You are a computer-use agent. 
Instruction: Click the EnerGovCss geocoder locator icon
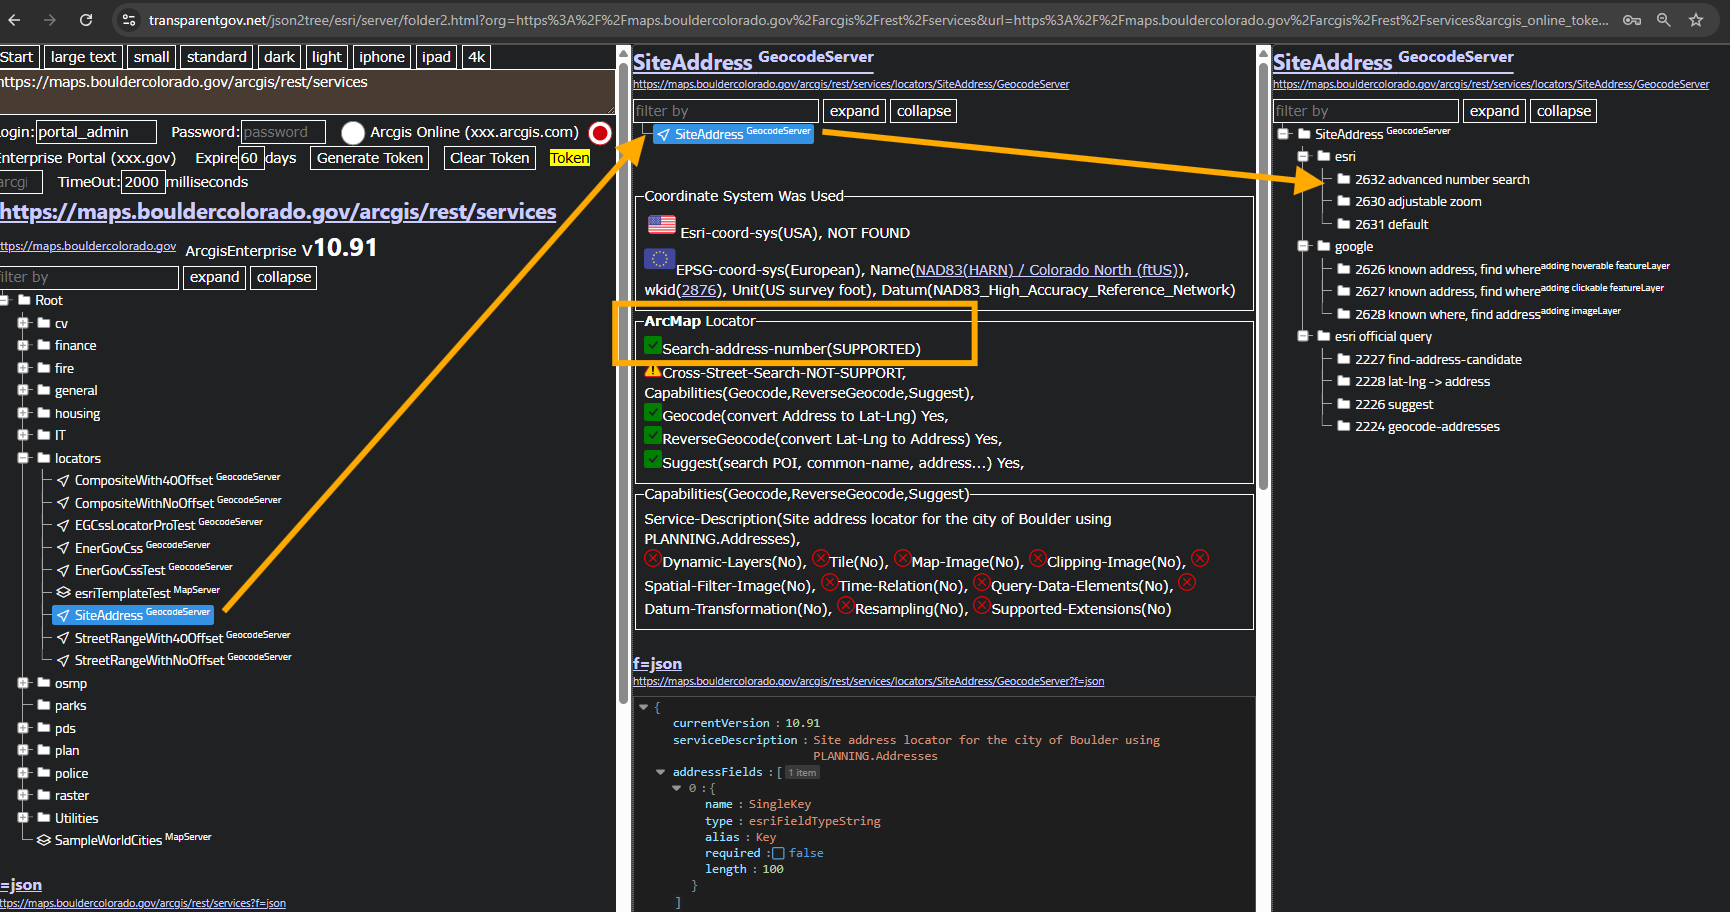click(x=63, y=548)
